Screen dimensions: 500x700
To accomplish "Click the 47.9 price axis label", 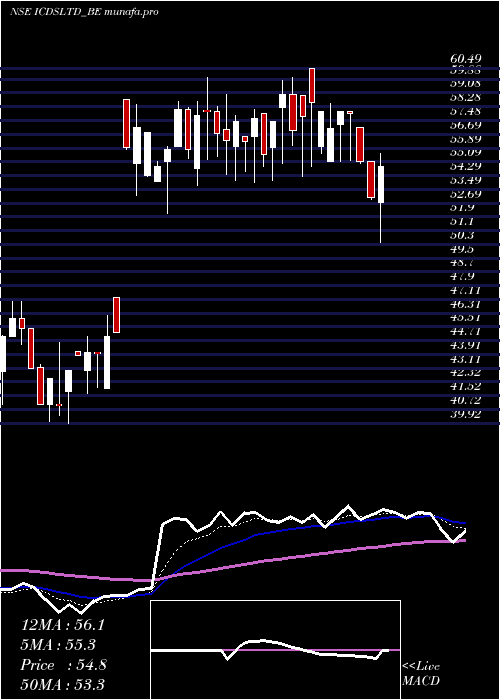I will [462, 277].
